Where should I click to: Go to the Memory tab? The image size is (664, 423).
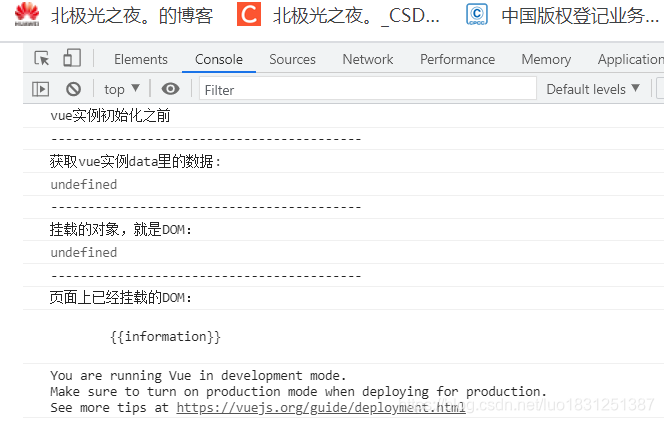(x=546, y=59)
